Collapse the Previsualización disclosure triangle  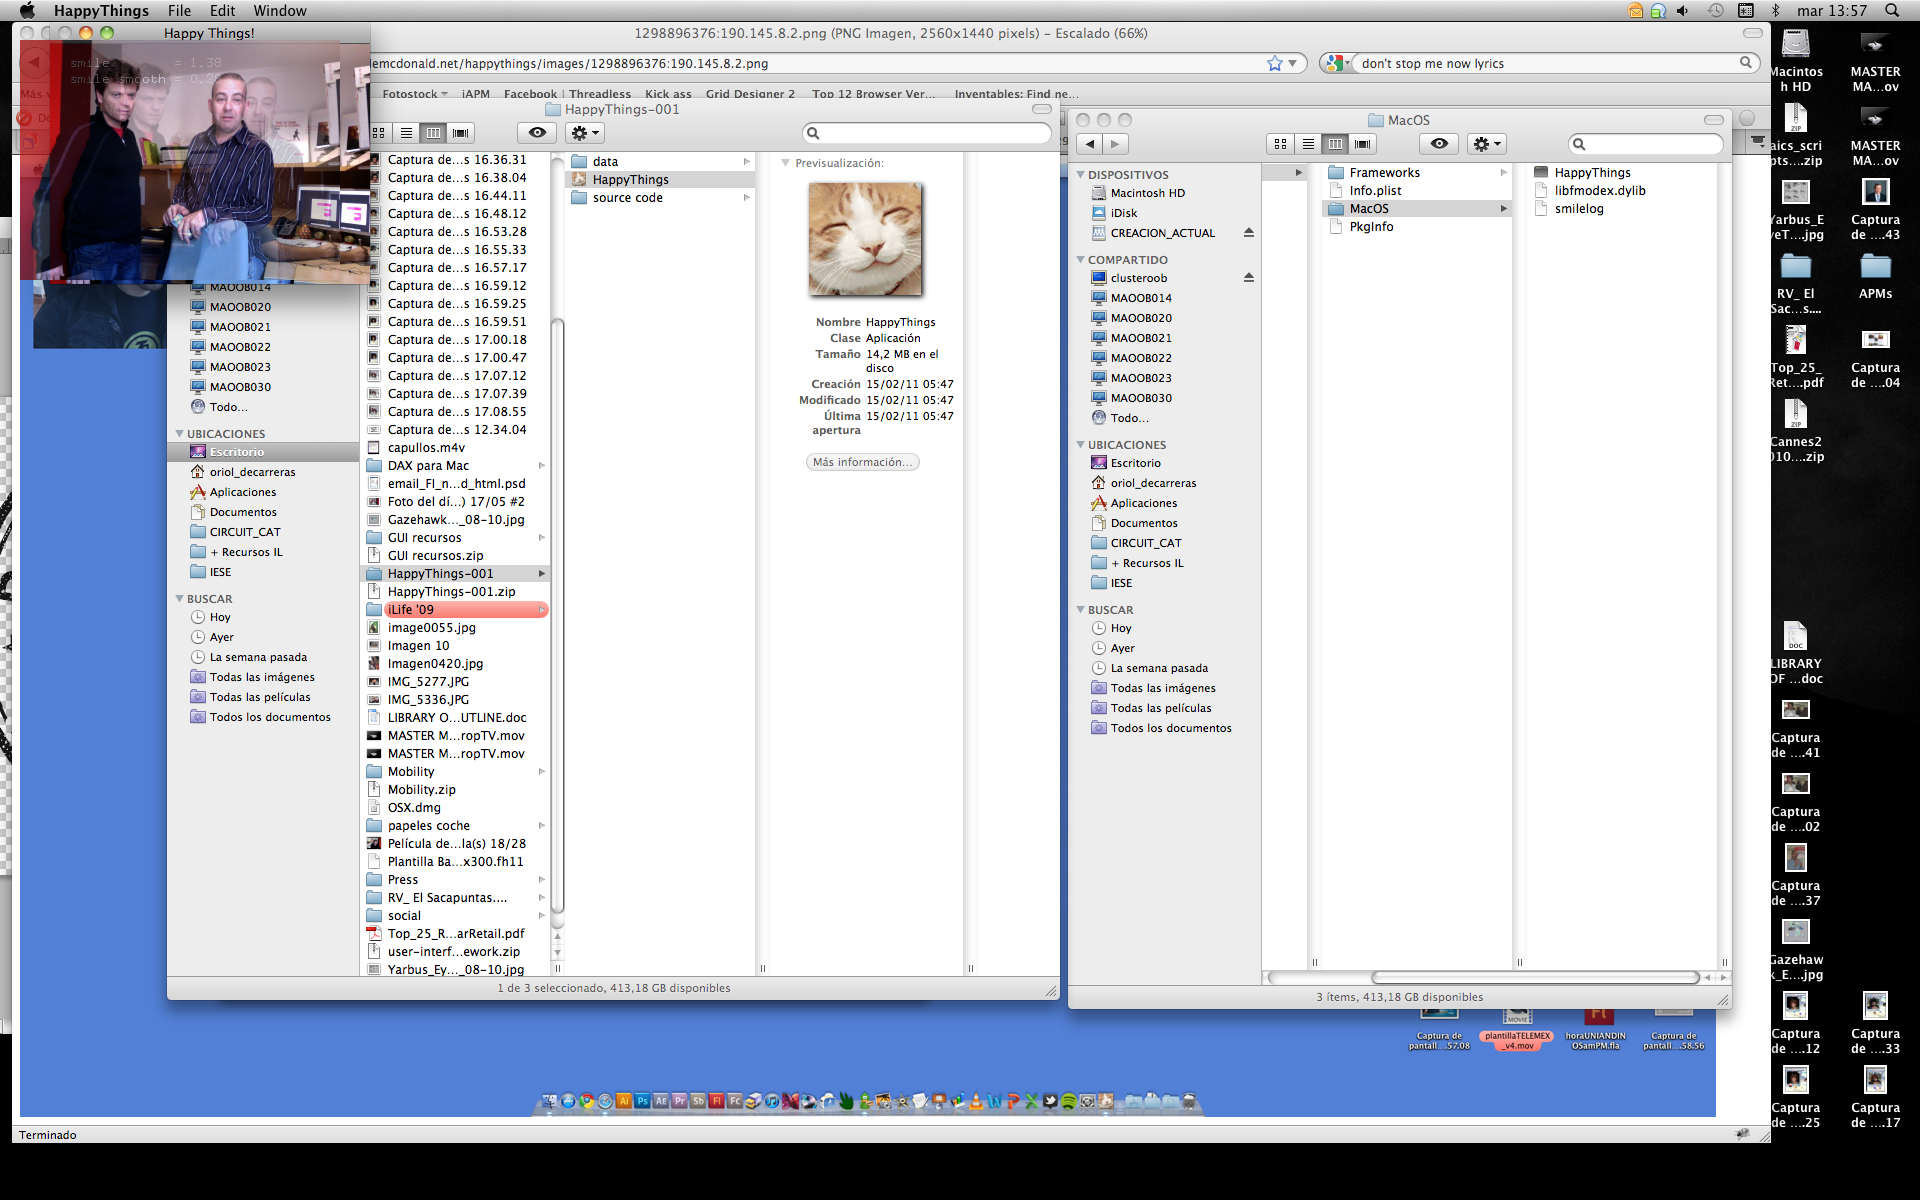(x=785, y=163)
